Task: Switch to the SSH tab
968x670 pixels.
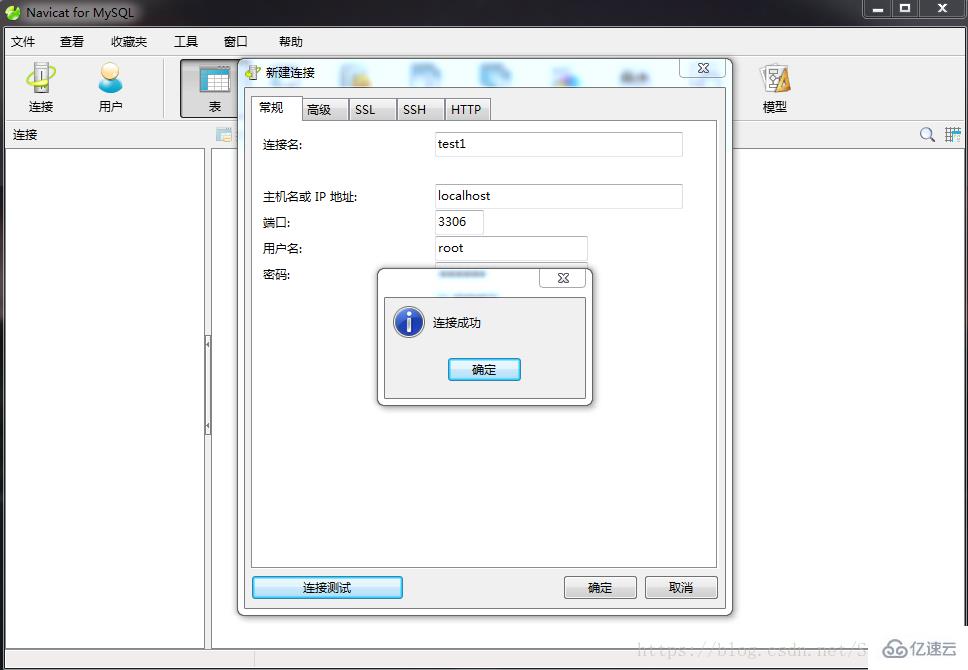Action: click(417, 109)
